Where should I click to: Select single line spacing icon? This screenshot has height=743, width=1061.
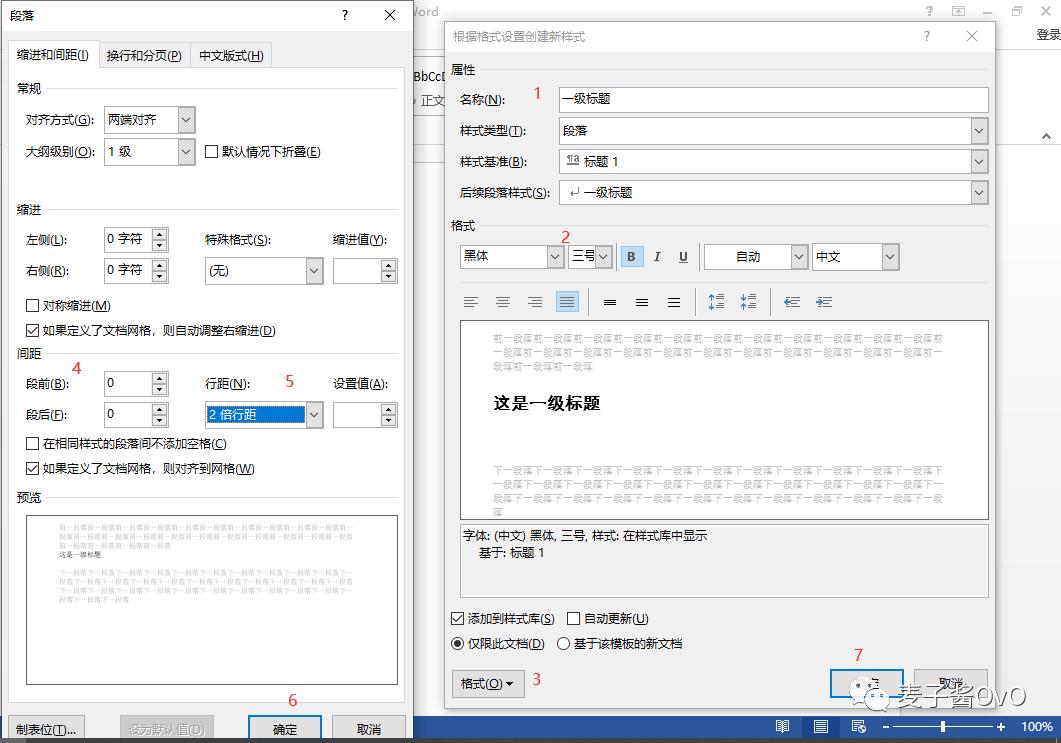click(608, 301)
